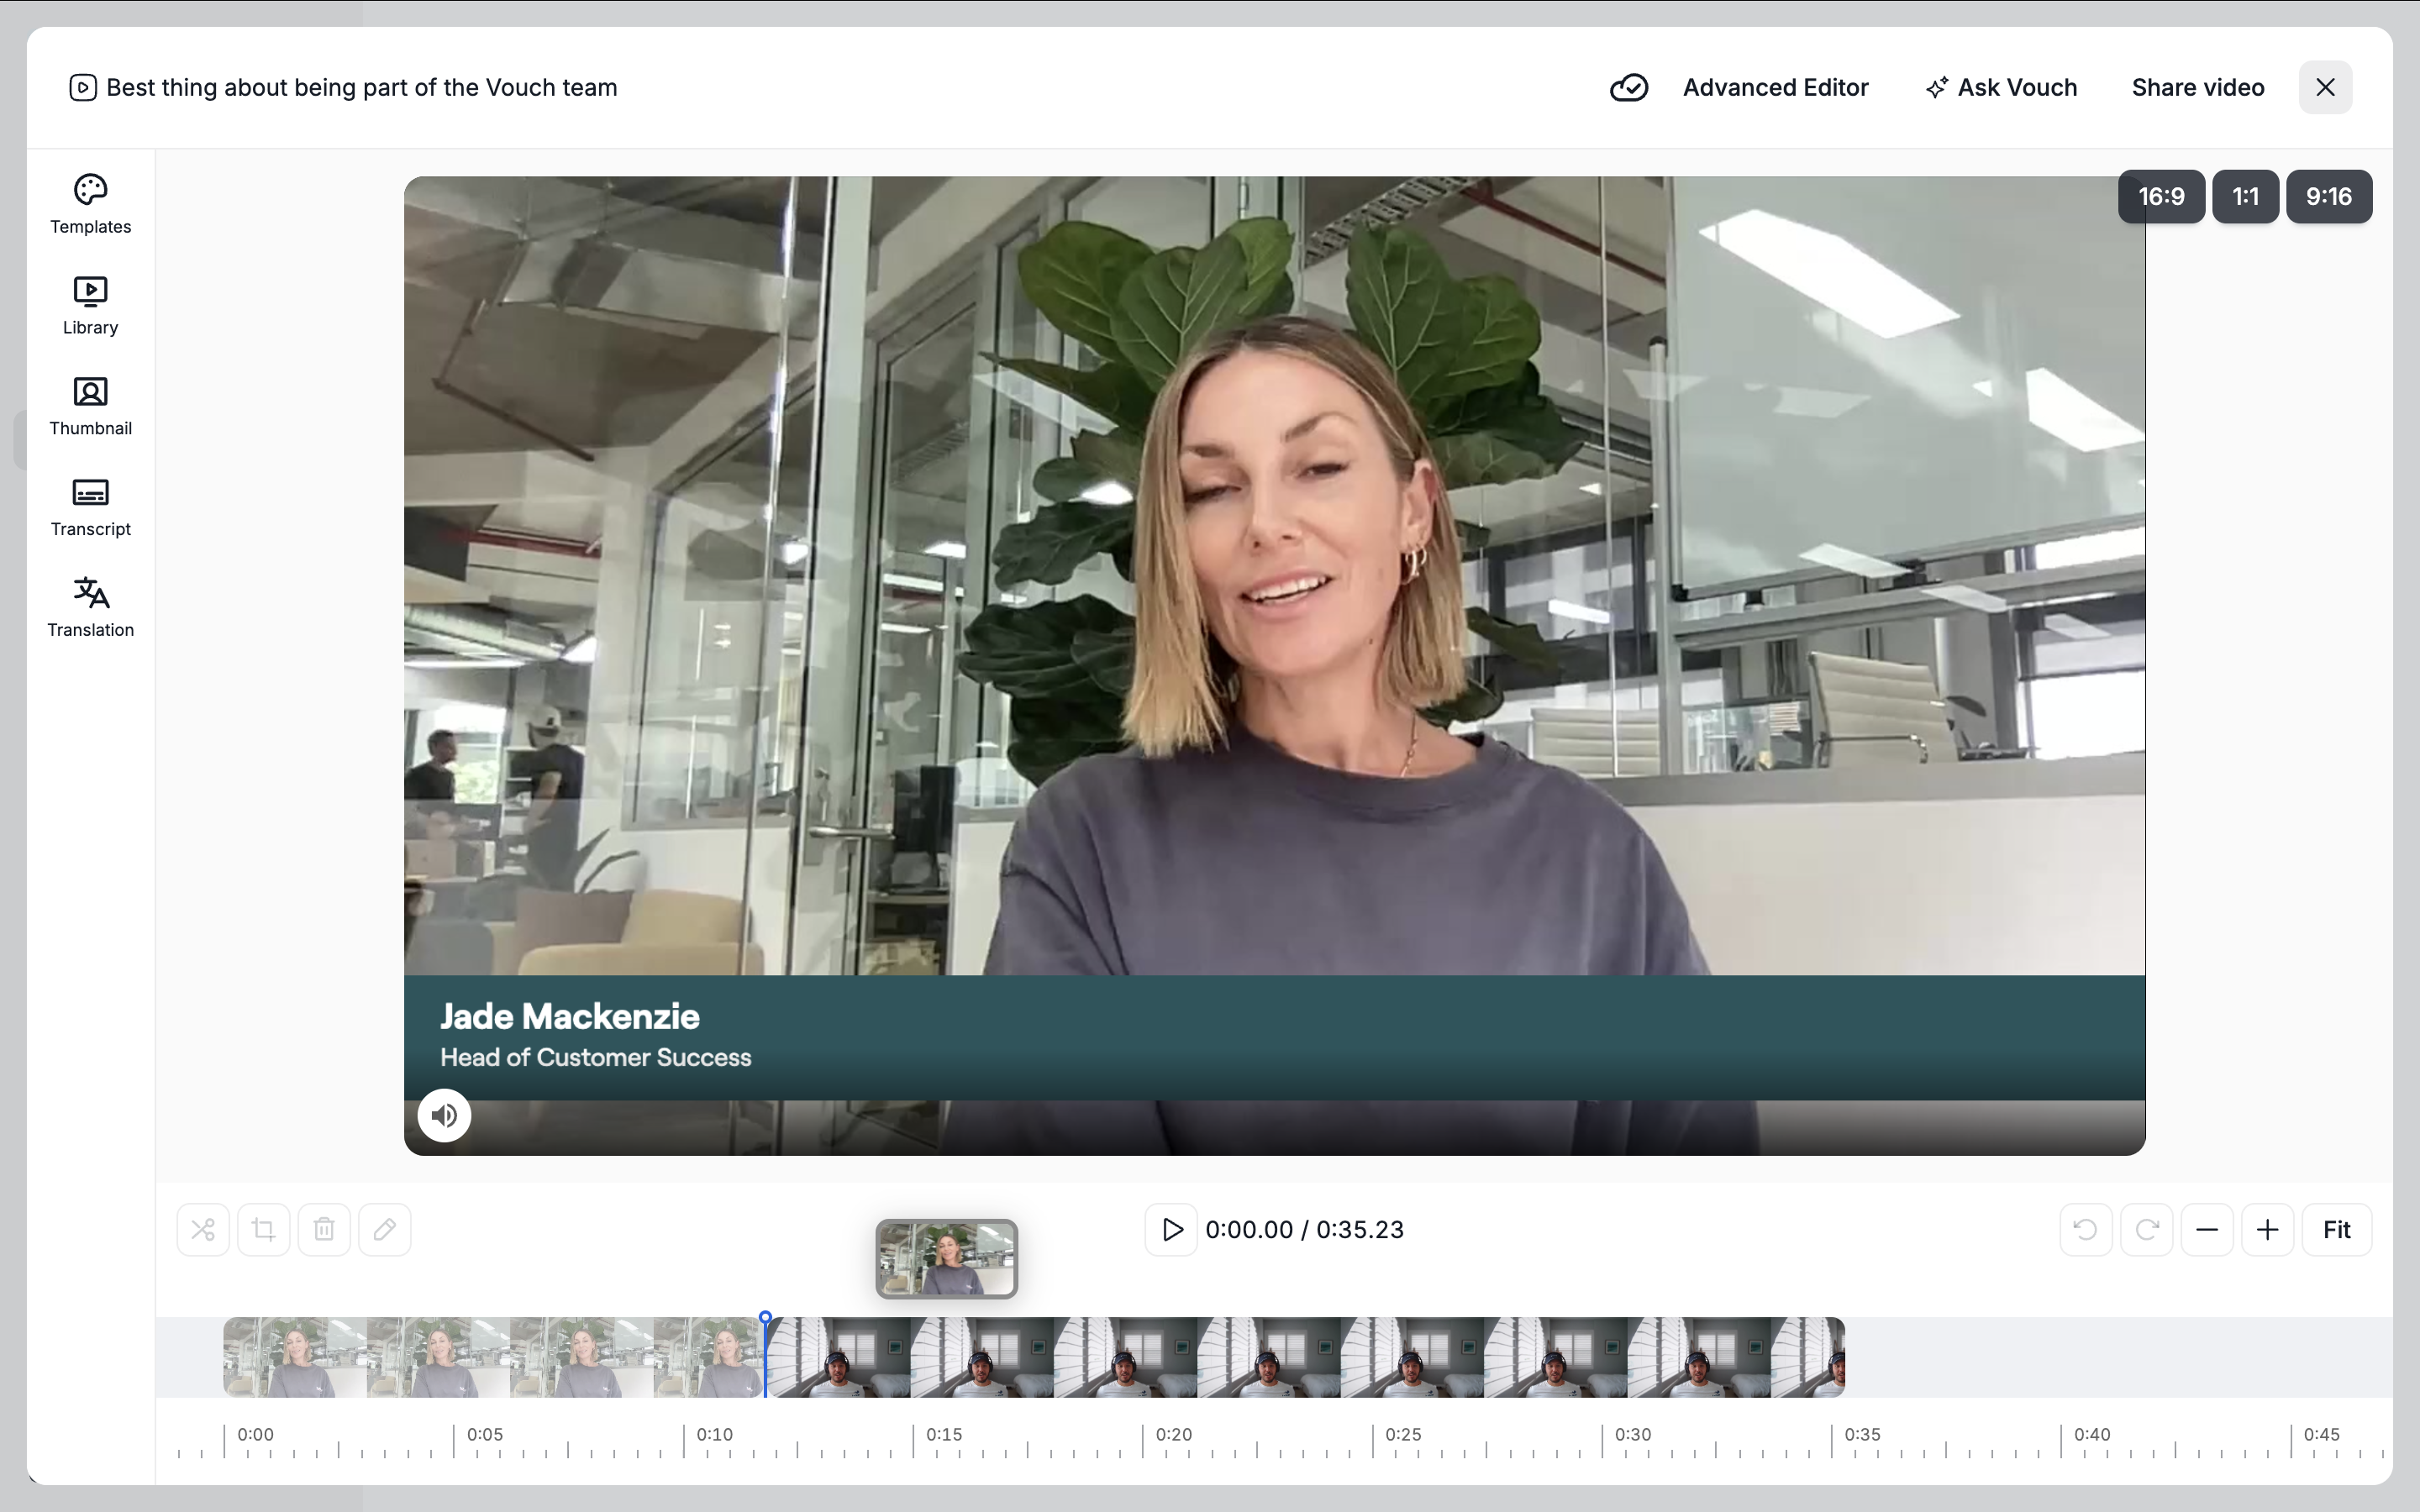2420x1512 pixels.
Task: Click the video title 'Best thing about being part of the Vouch team'
Action: coord(362,88)
